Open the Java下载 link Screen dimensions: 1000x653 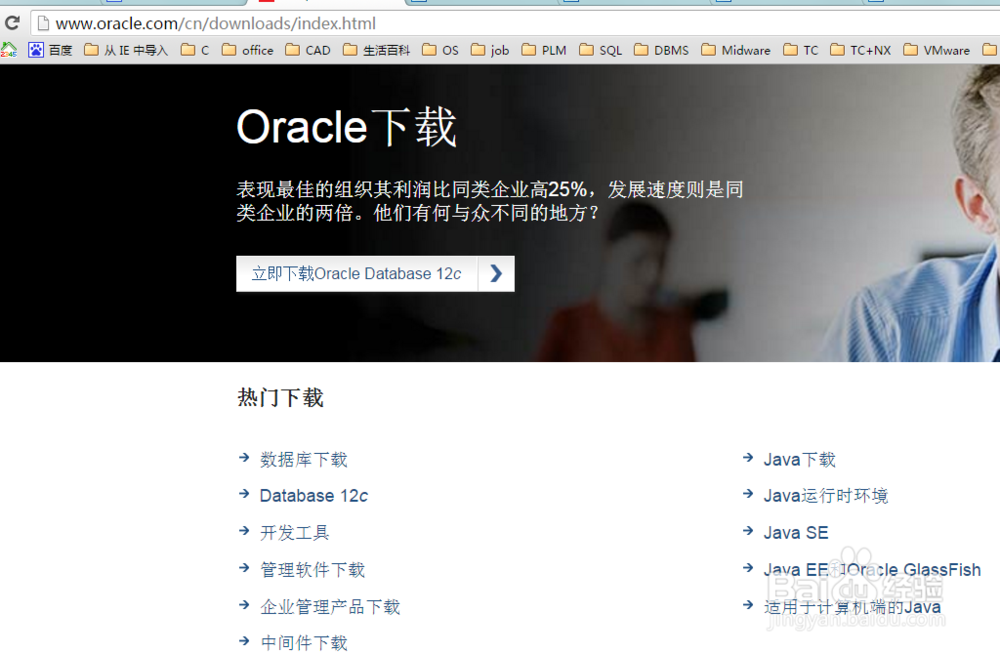800,459
